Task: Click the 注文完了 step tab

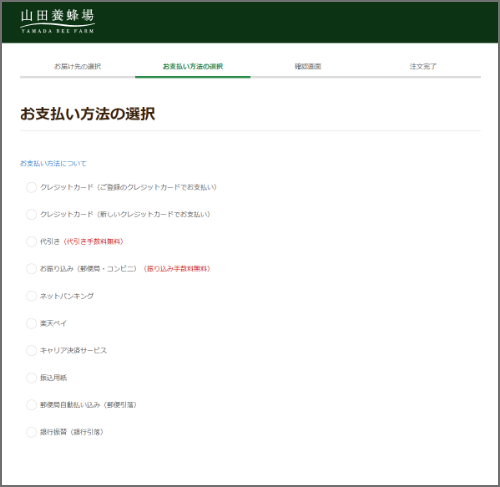Action: [x=423, y=66]
